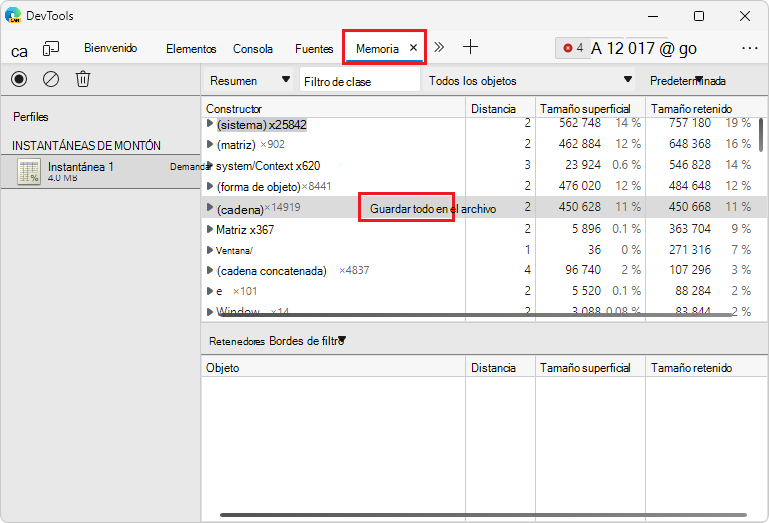Screen dimensions: 769x523
Task: Open the Consola tab
Action: coord(253,49)
